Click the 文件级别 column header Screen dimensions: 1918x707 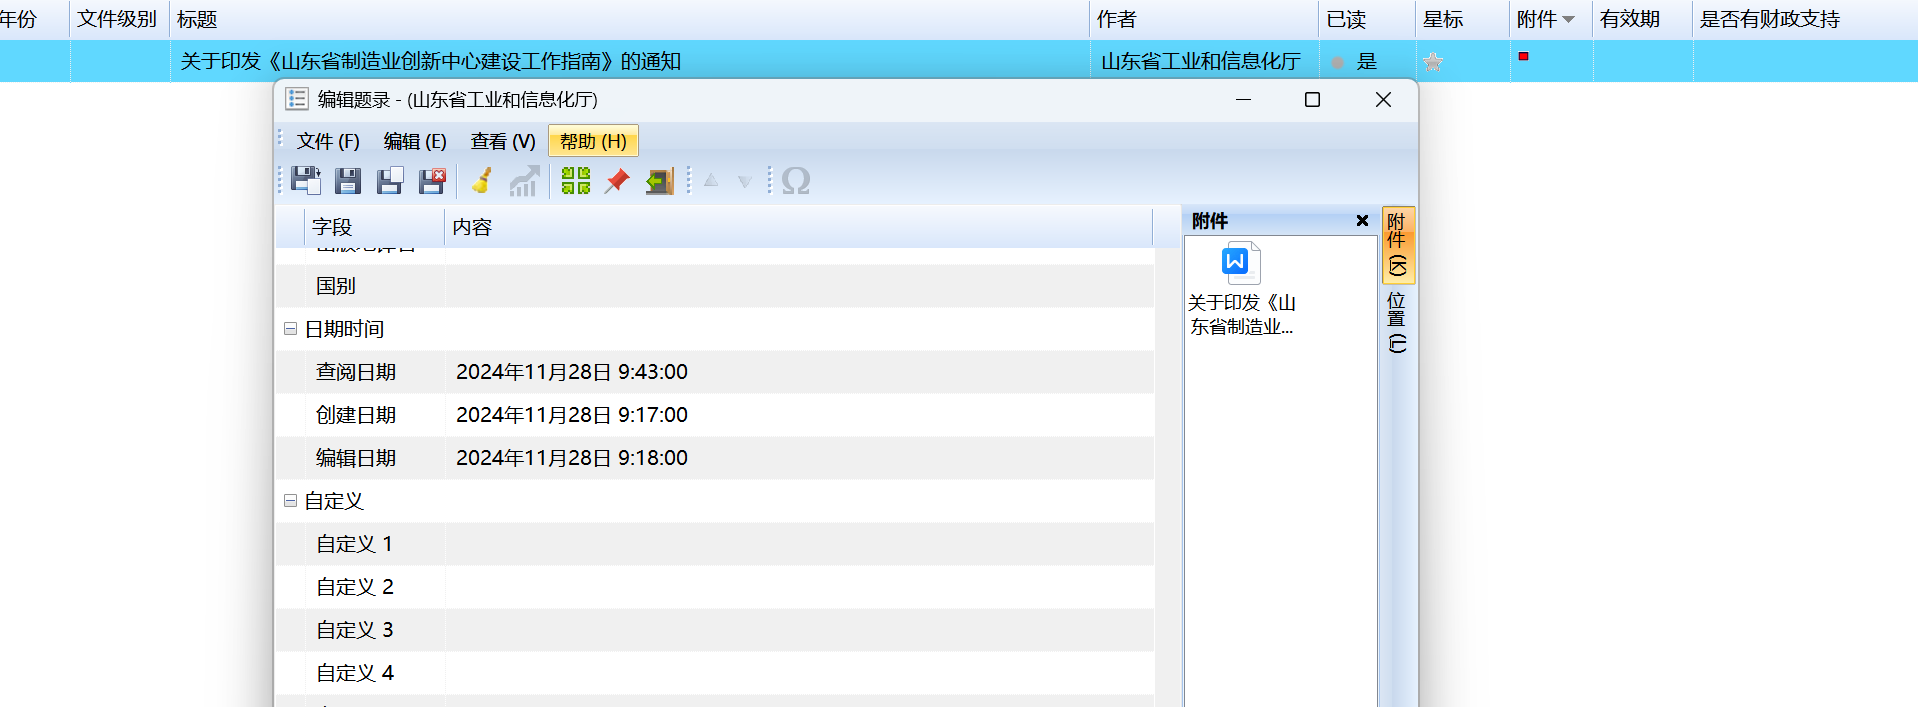(x=119, y=19)
